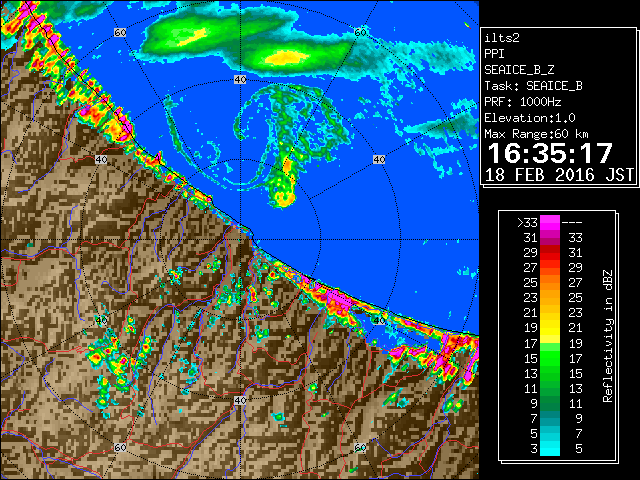Pick the dark green 9–11 dBZ legend band

point(550,403)
